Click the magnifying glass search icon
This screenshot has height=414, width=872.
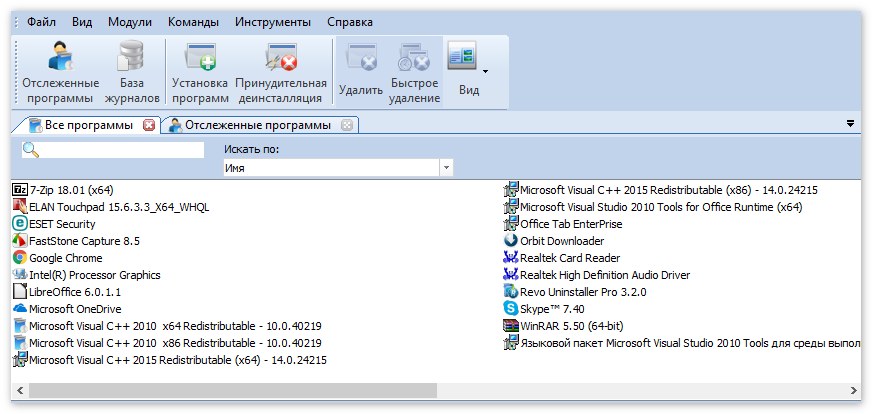coord(31,150)
